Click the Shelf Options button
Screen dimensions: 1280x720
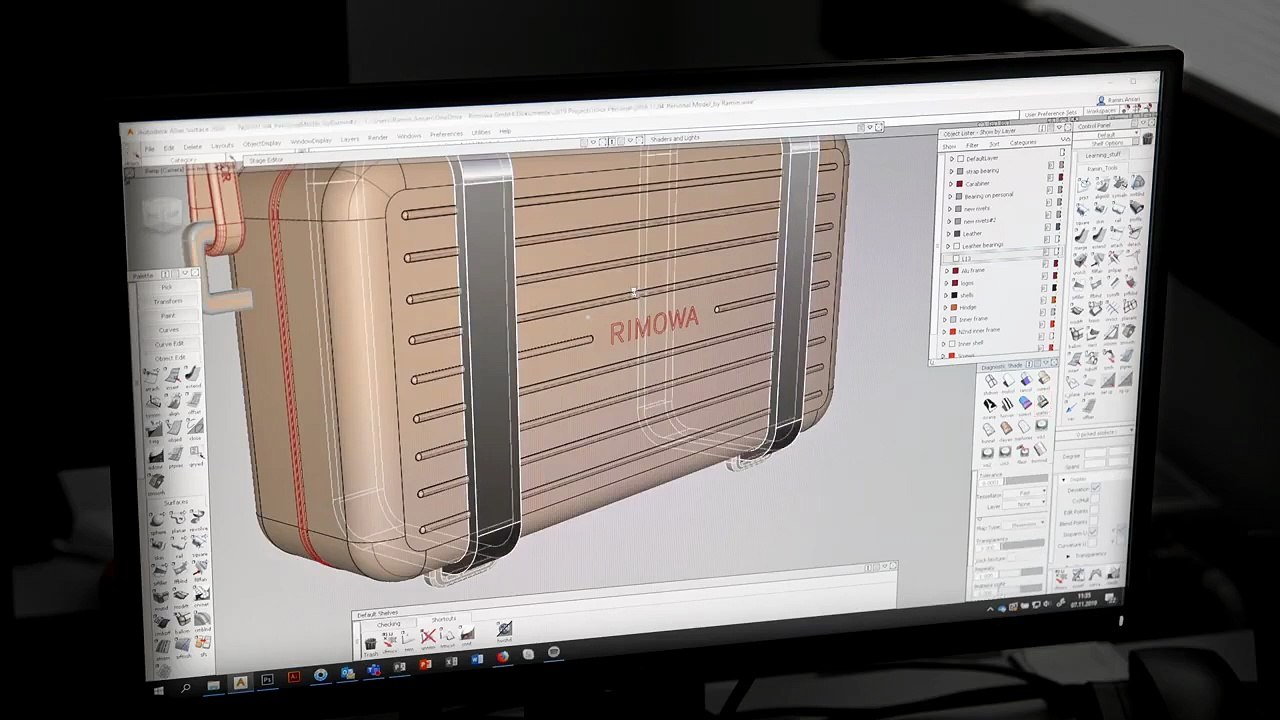(1107, 143)
